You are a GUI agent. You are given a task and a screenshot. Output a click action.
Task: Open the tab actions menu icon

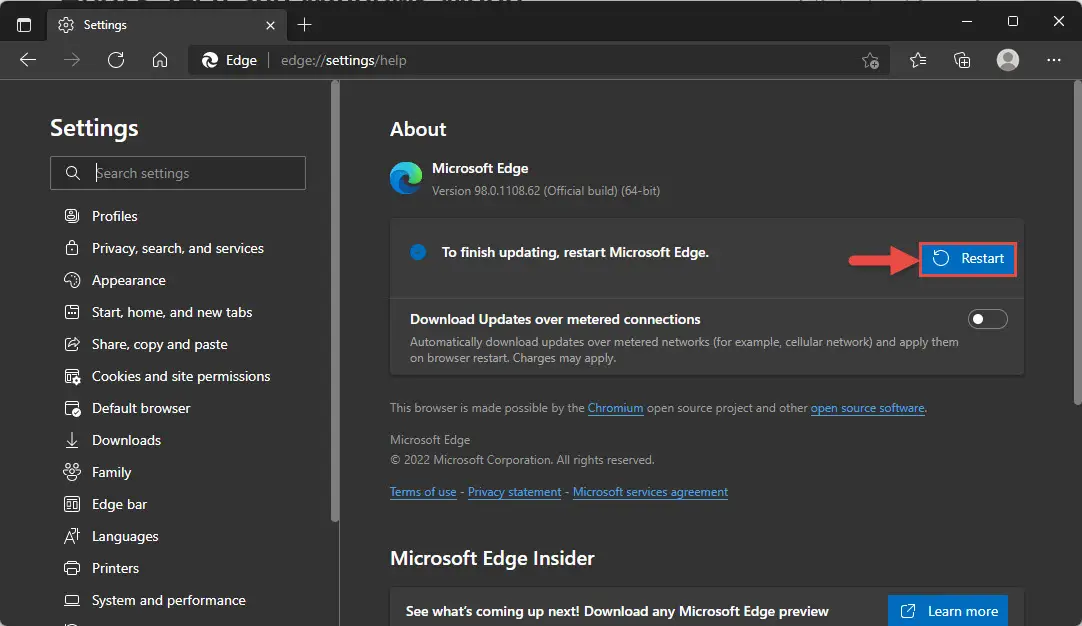click(24, 25)
